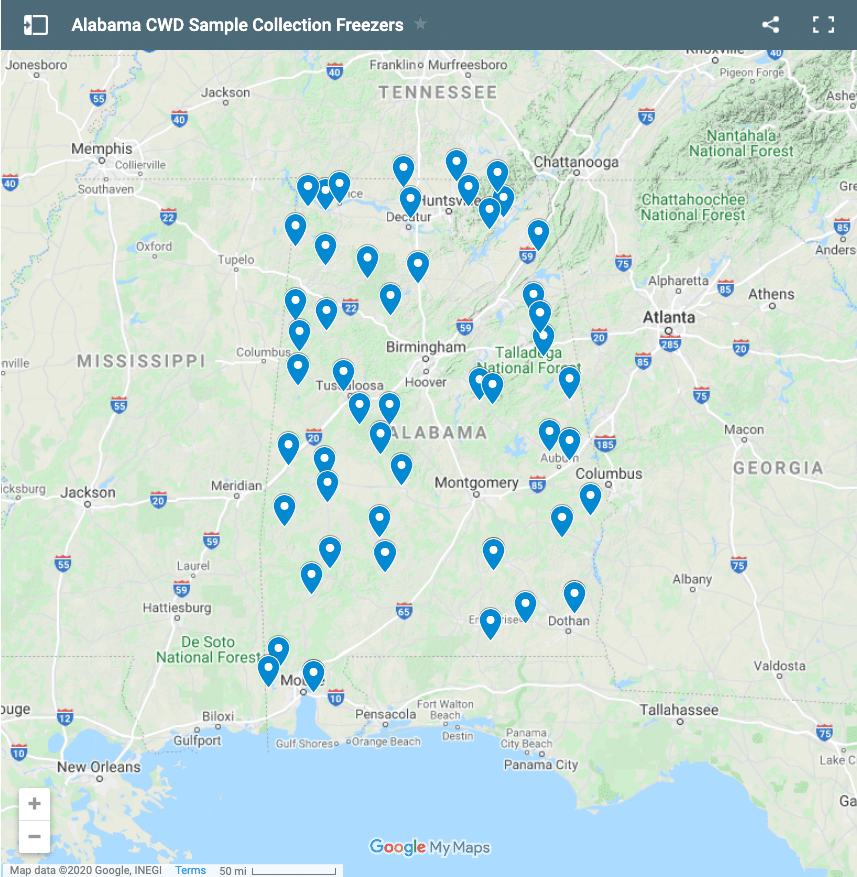Select the freezer pin directly above Dothan

tap(574, 594)
